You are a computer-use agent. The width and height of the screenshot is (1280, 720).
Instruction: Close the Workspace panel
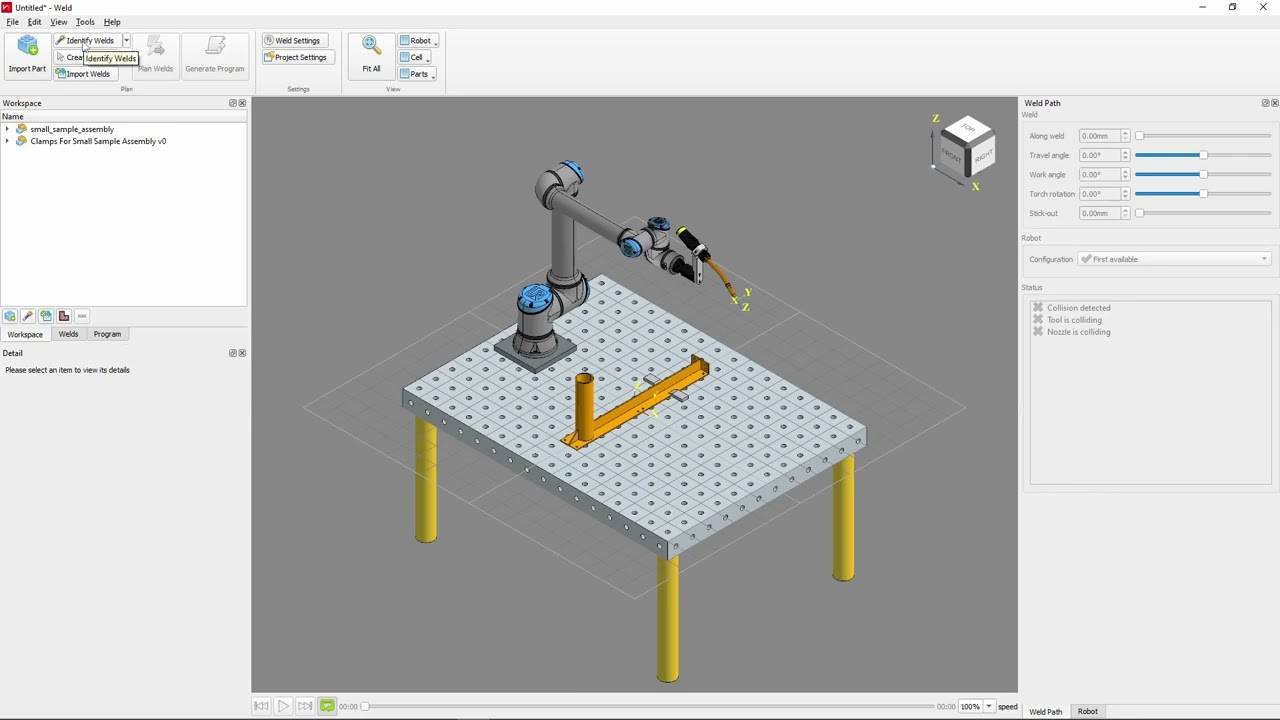[242, 103]
